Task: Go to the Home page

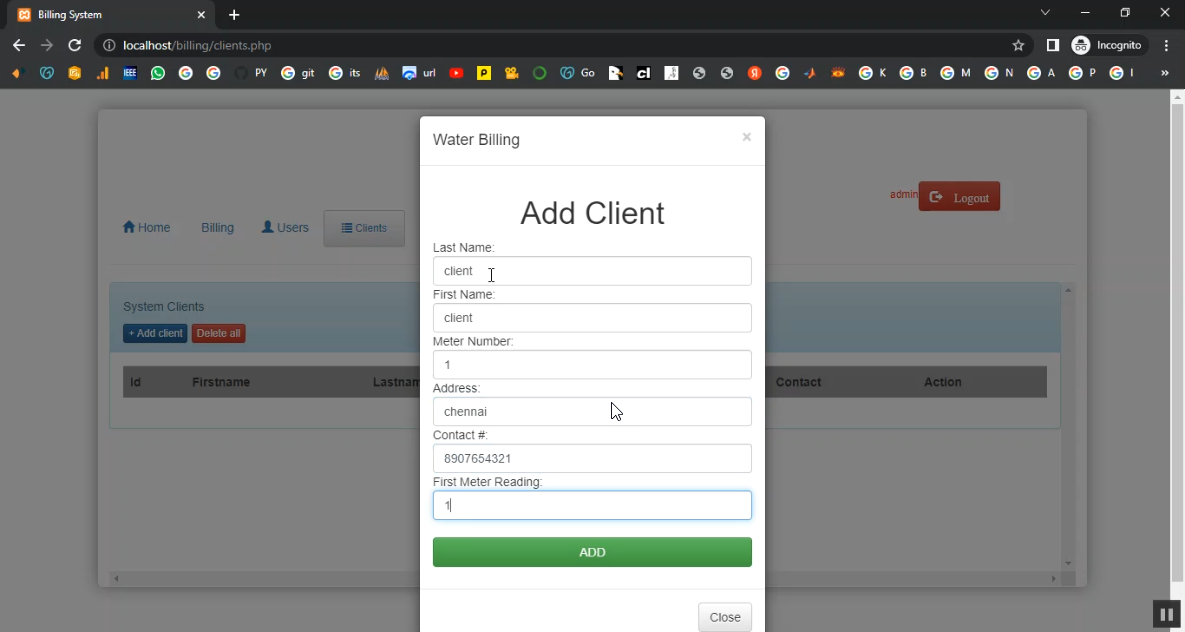Action: point(147,228)
